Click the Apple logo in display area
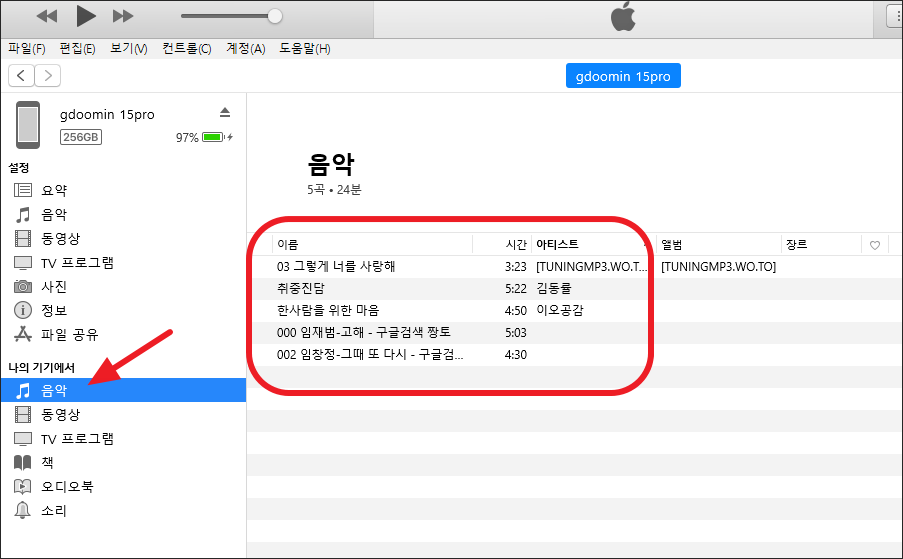Viewport: 903px width, 559px height. [623, 17]
